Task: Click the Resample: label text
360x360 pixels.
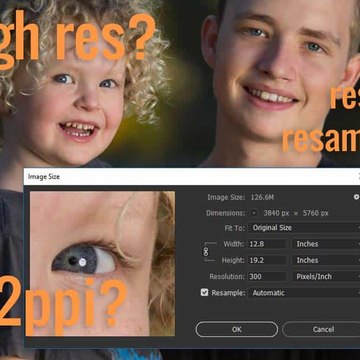Action: pyautogui.click(x=228, y=293)
